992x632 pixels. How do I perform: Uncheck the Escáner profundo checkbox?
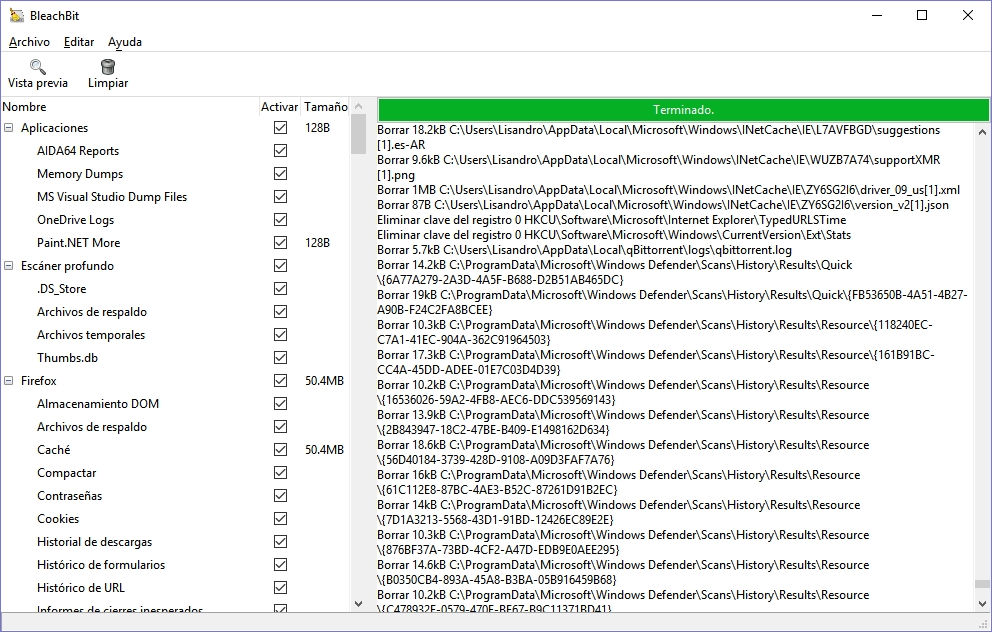(280, 266)
